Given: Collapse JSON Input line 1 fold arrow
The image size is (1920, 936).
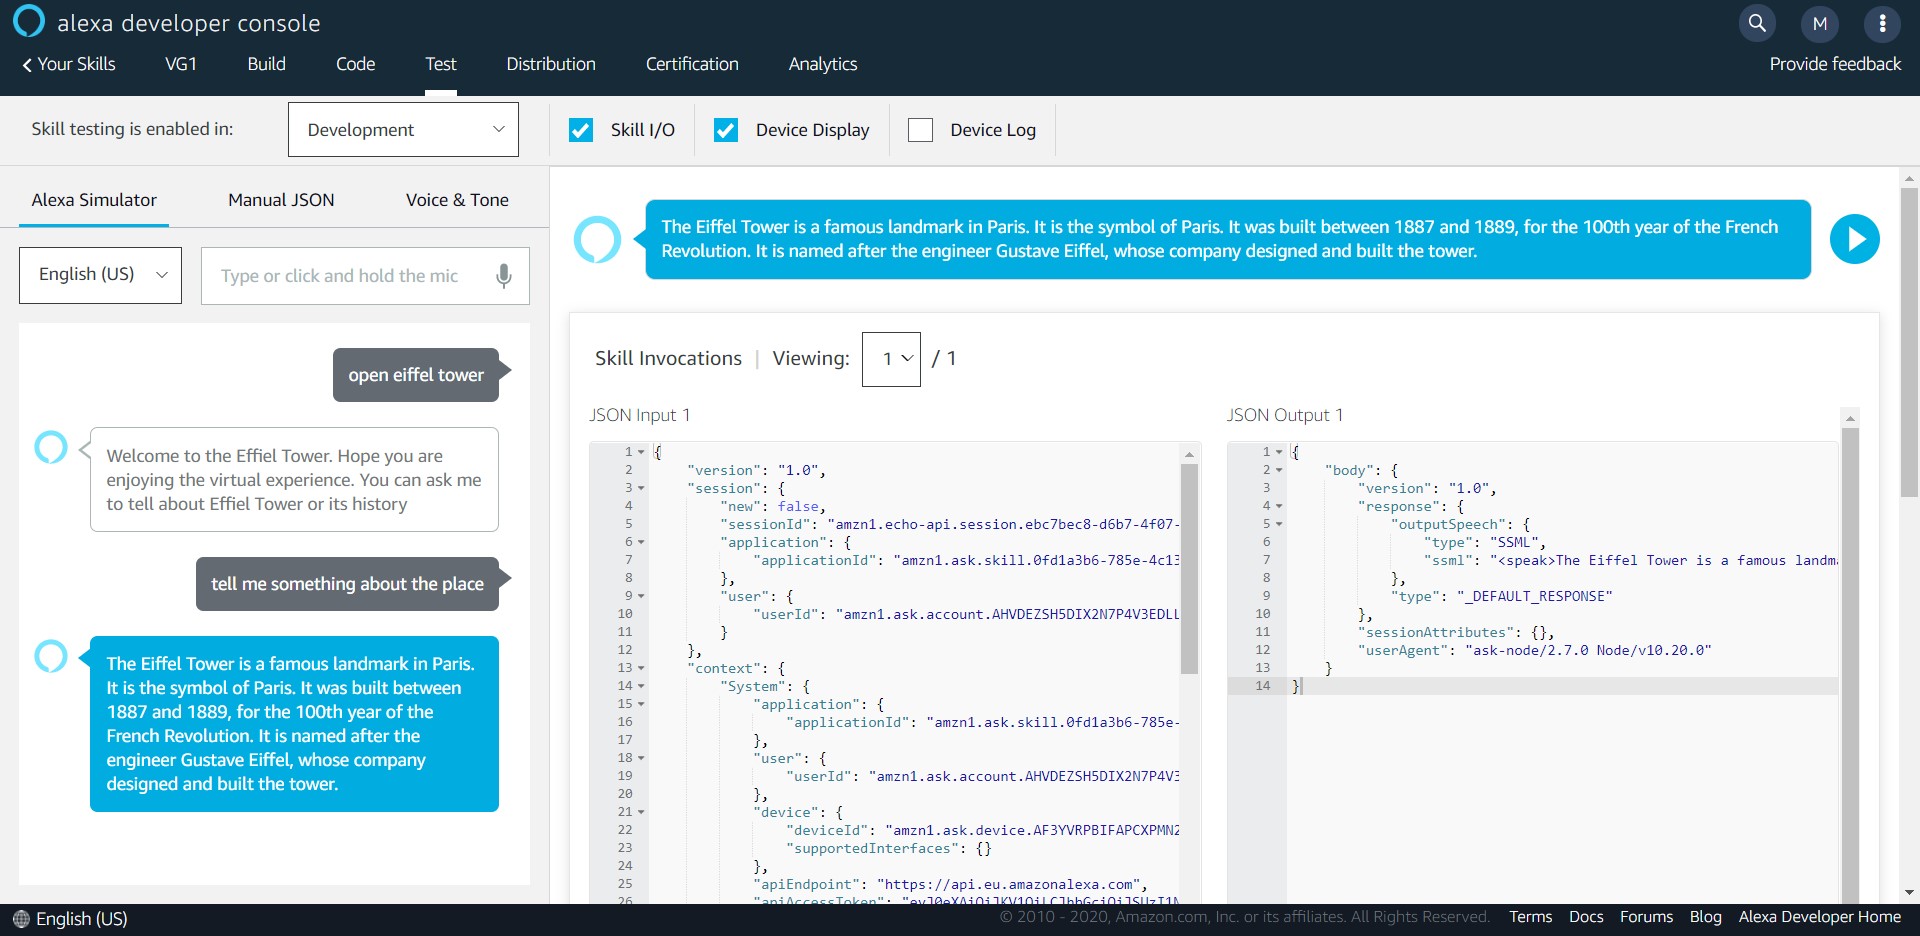Looking at the screenshot, I should tap(641, 452).
